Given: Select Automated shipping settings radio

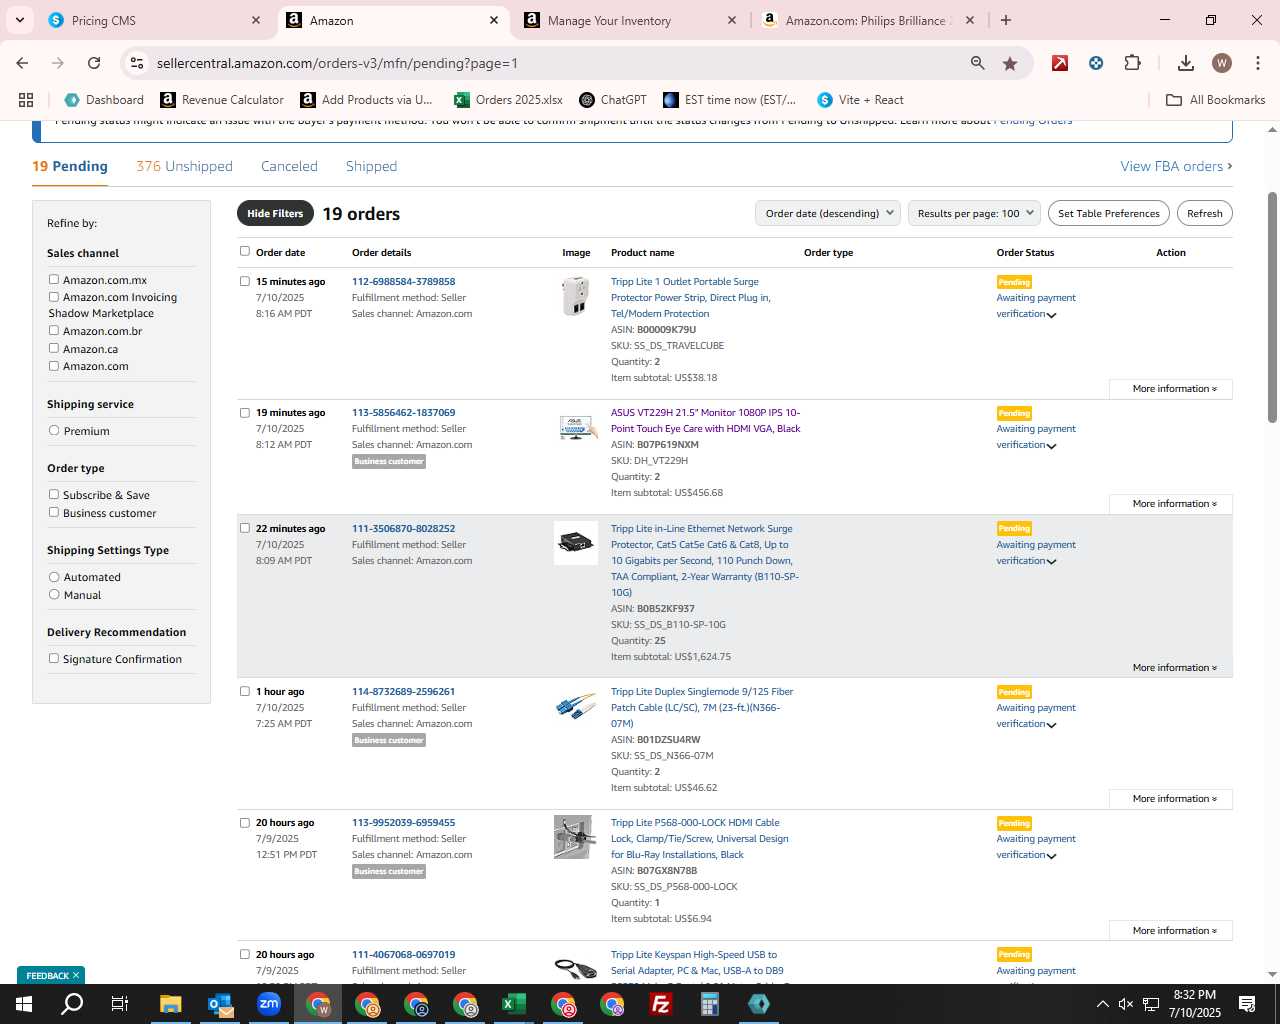Looking at the screenshot, I should [x=54, y=576].
